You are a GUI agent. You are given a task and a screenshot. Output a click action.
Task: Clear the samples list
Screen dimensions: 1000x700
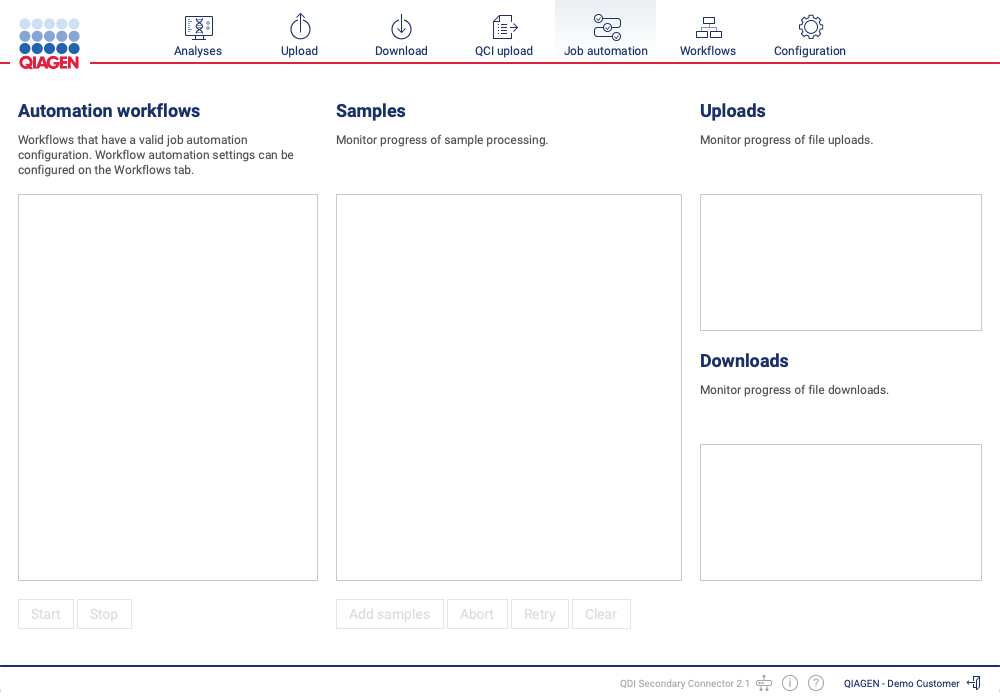click(601, 614)
